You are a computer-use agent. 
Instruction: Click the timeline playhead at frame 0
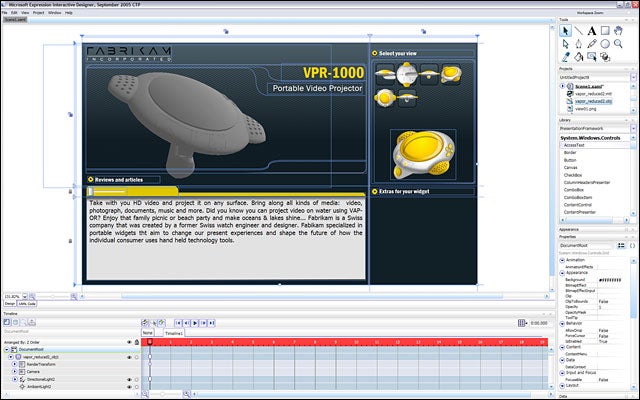[150, 342]
